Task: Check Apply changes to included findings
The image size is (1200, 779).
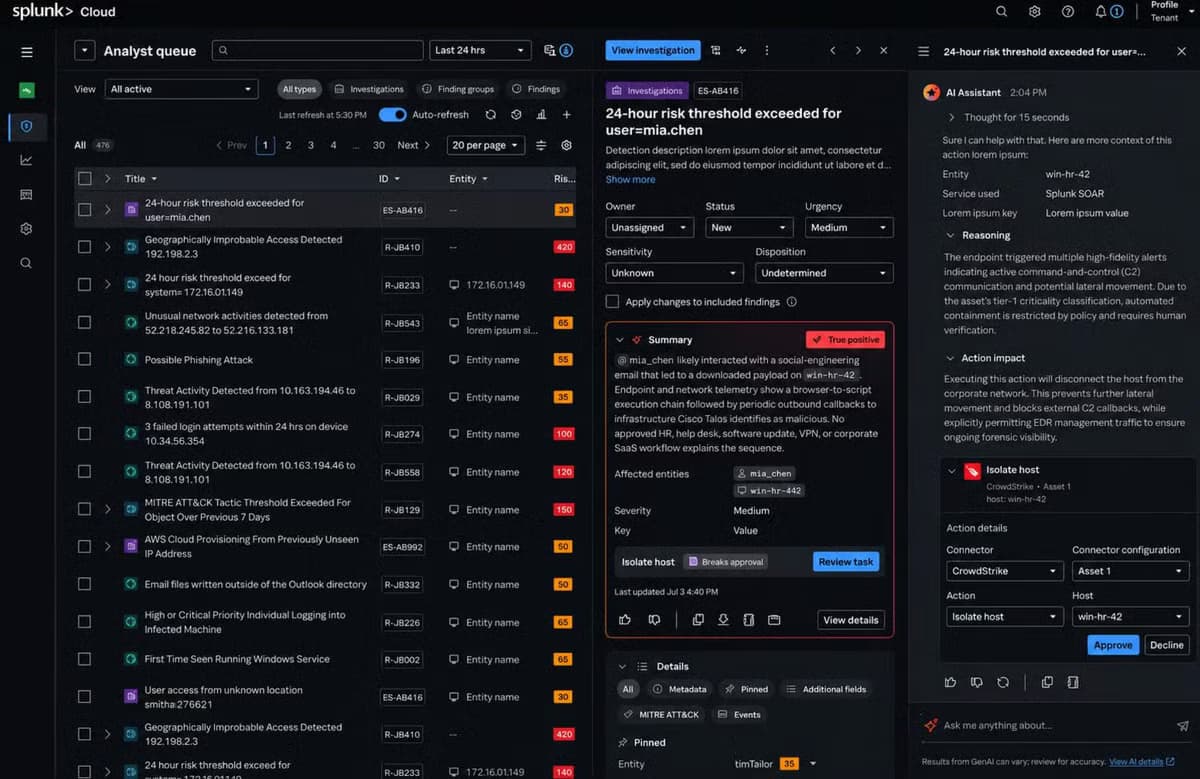Action: click(x=612, y=301)
